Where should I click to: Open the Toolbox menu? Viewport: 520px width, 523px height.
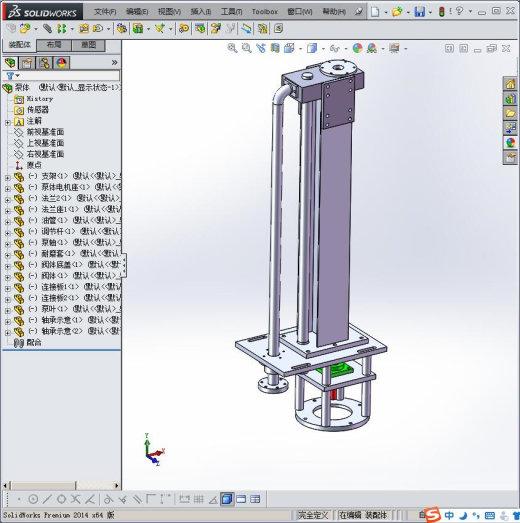[265, 12]
